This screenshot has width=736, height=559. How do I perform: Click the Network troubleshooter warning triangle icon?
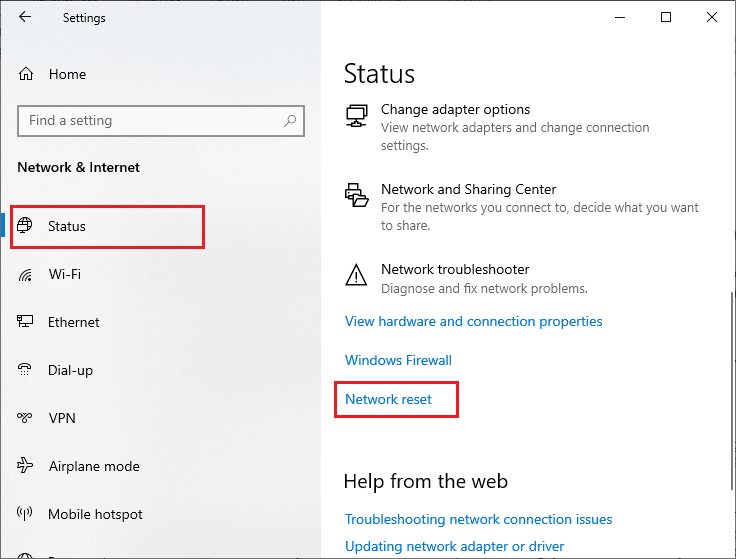click(356, 275)
